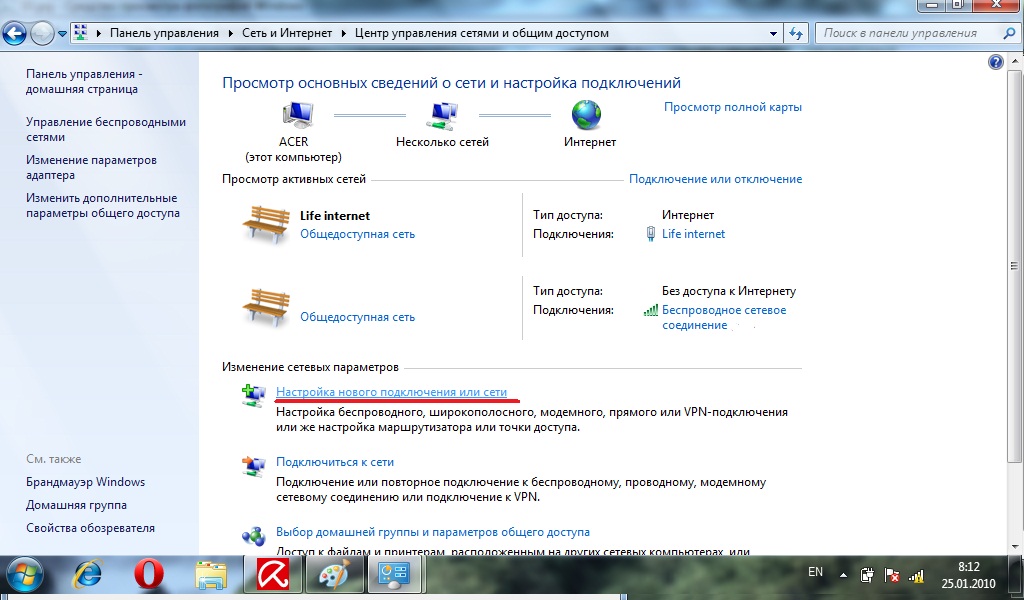
Task: Open 'Брандмауэр Windows' in See also
Action: 86,482
